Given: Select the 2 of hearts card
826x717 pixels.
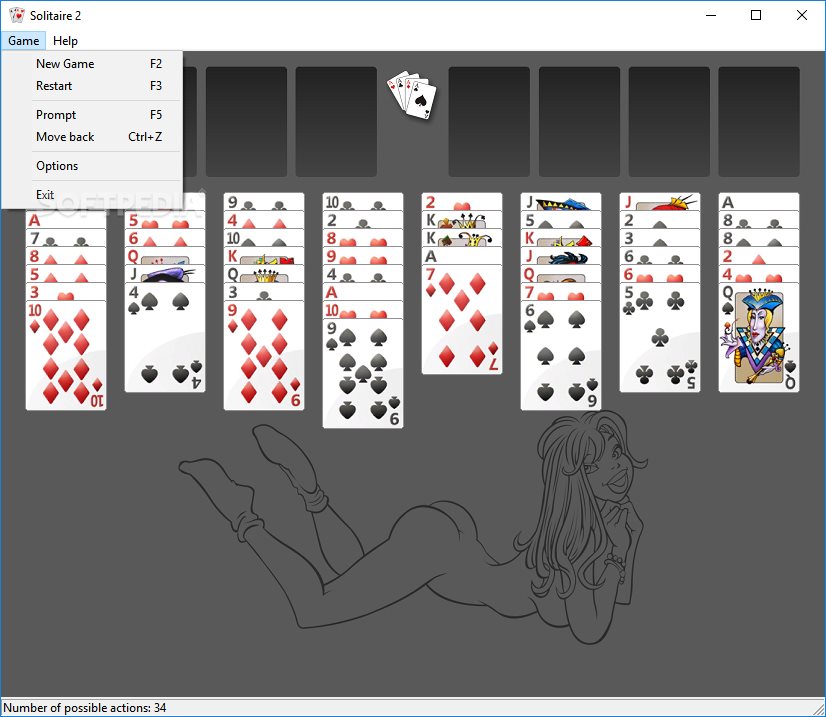Looking at the screenshot, I should 462,202.
